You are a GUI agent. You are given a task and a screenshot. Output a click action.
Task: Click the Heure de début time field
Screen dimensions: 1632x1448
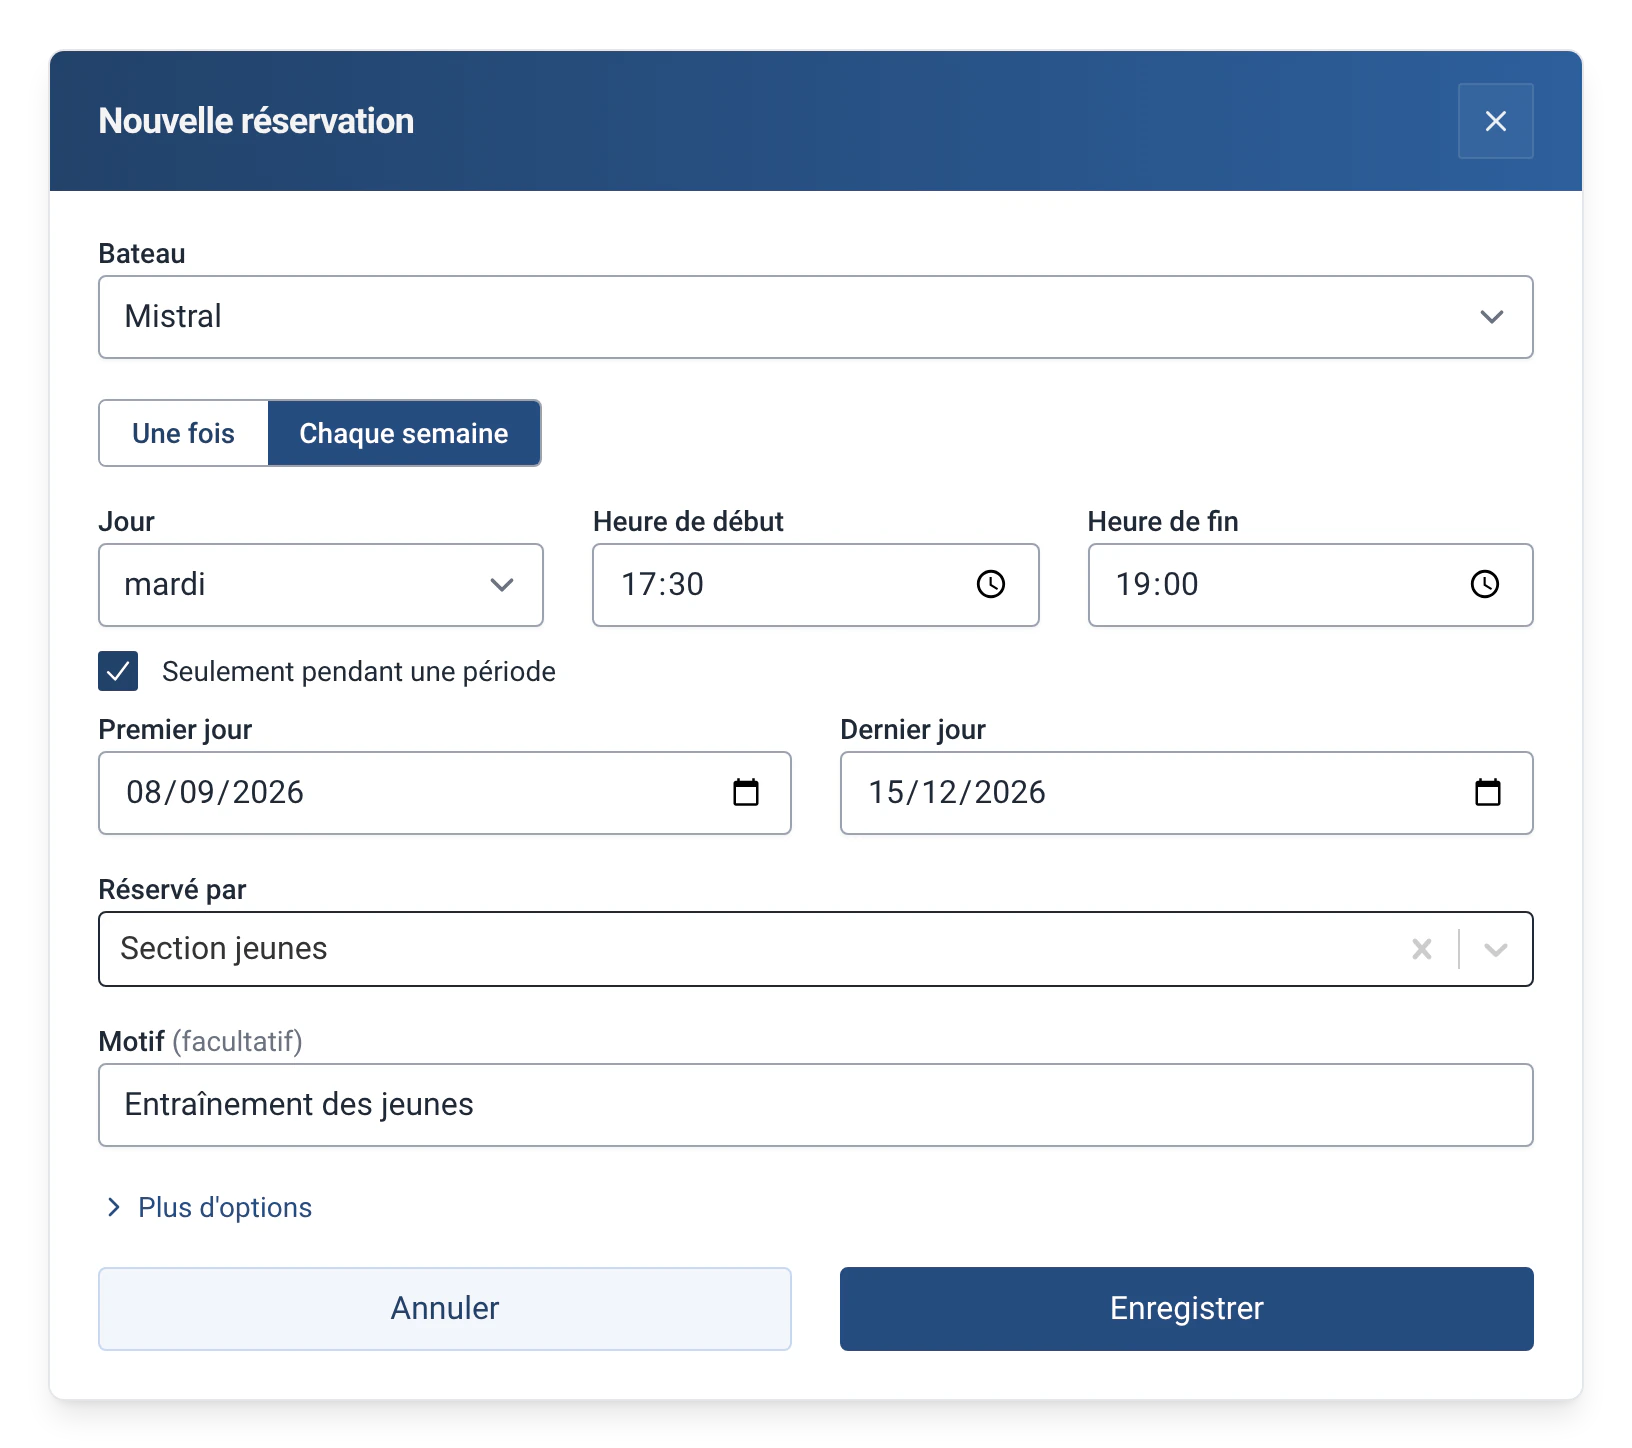(815, 585)
